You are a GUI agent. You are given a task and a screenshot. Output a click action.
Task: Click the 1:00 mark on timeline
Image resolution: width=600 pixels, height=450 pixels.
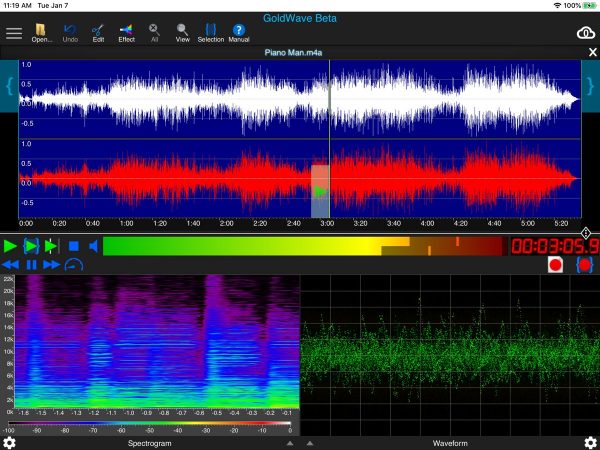tap(126, 223)
